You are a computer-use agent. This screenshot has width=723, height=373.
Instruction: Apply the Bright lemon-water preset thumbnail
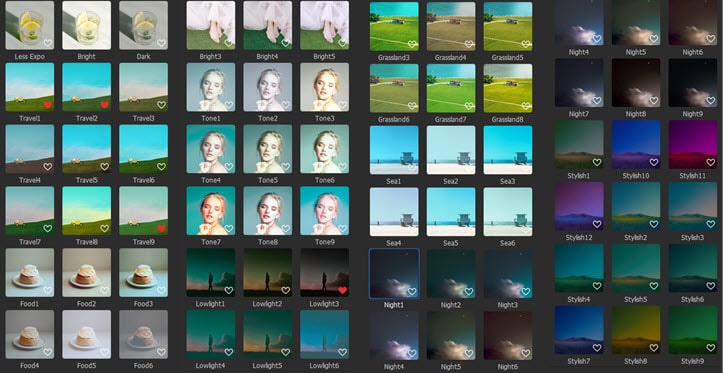[87, 25]
